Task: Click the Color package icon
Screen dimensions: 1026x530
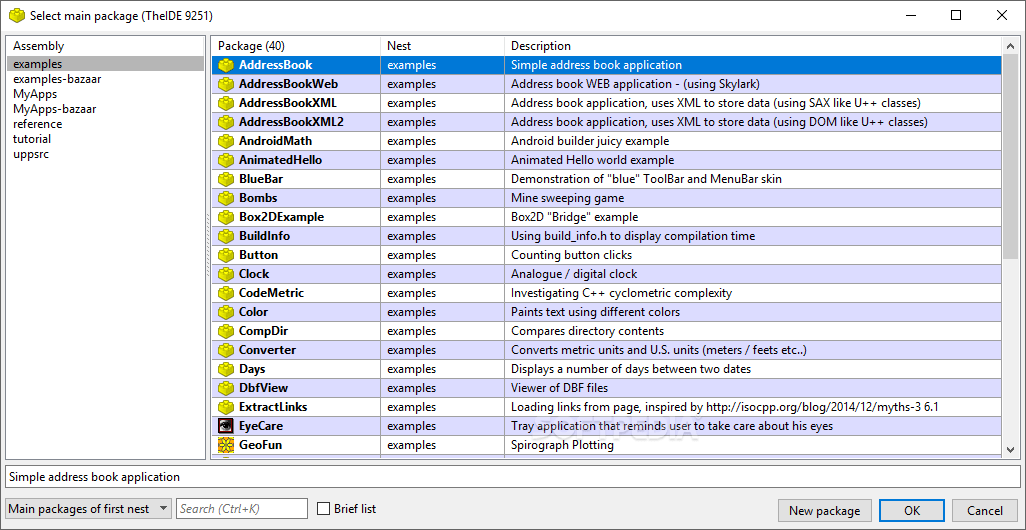Action: point(226,312)
